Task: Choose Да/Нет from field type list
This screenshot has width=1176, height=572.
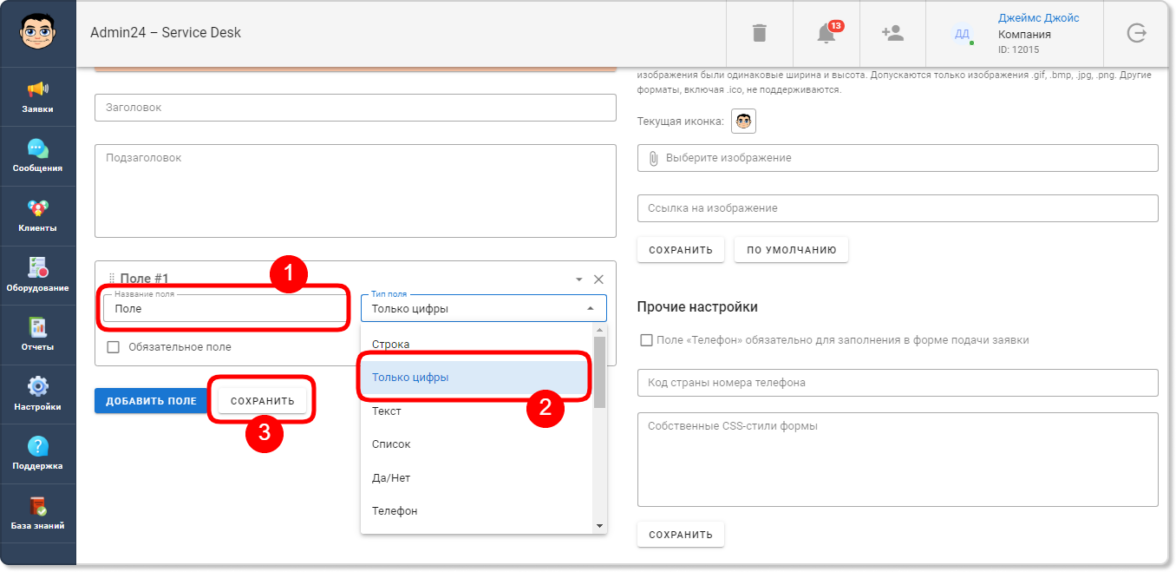Action: pyautogui.click(x=391, y=478)
